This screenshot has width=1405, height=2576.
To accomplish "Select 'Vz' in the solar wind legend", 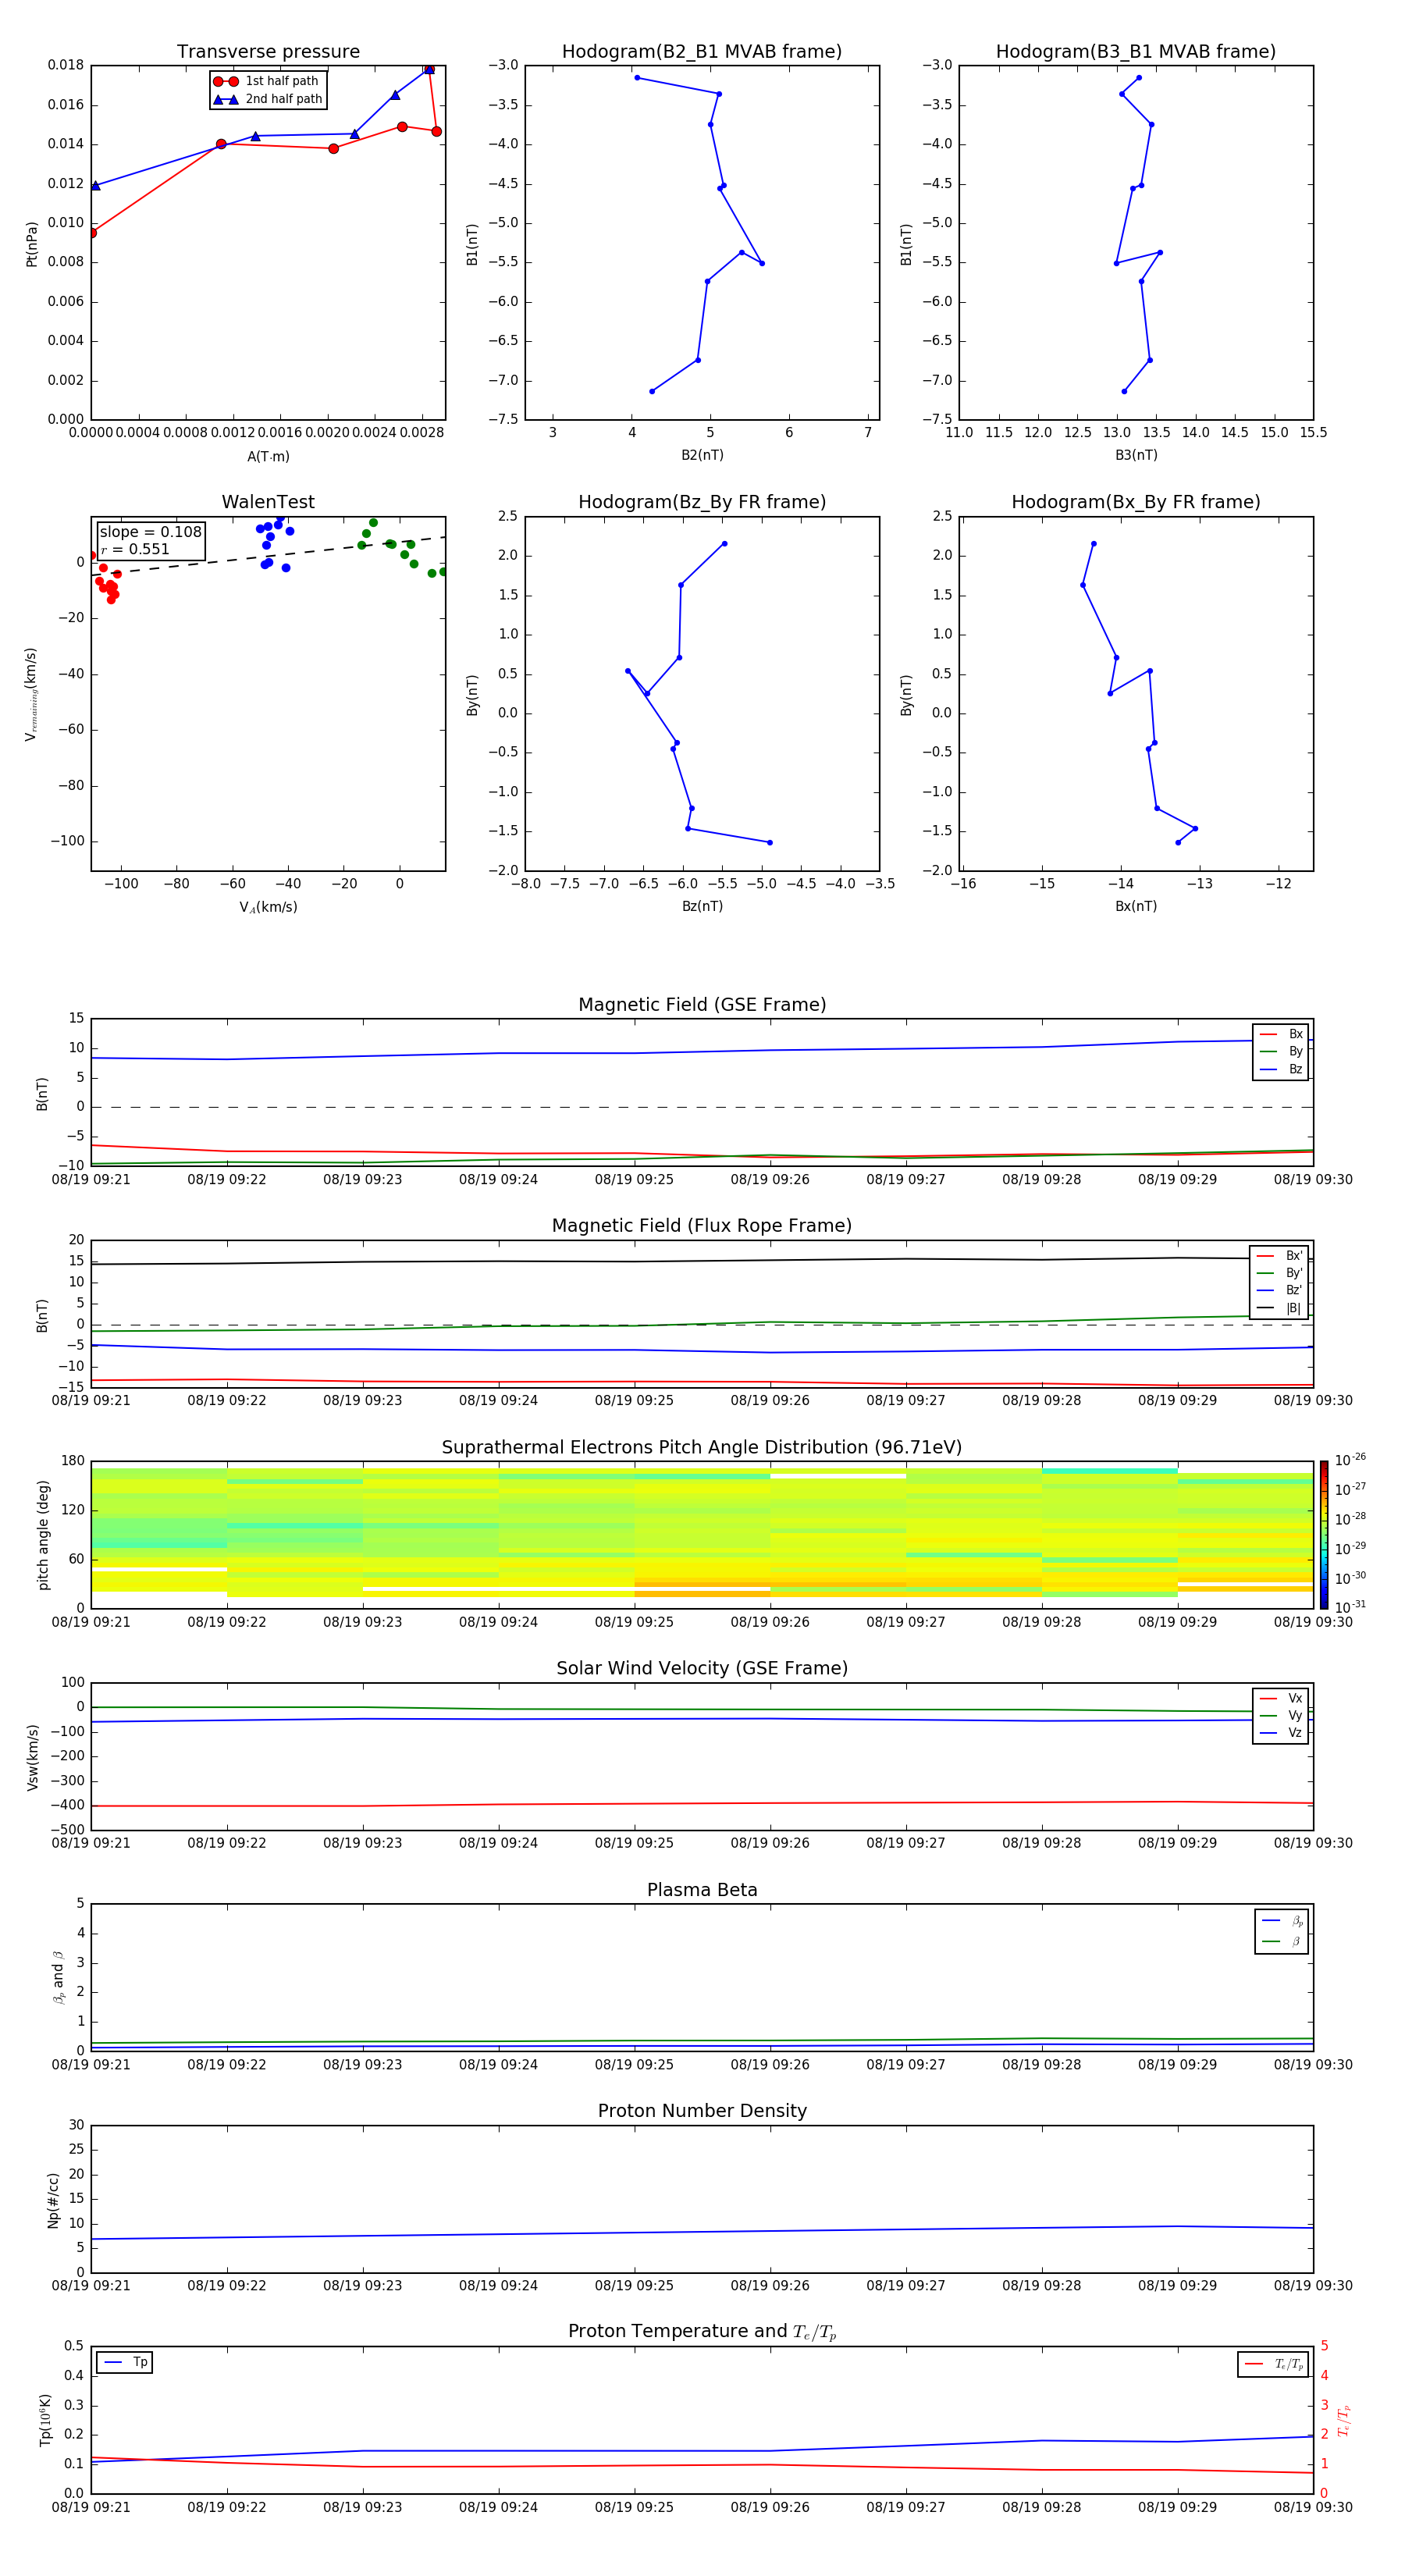I will [1281, 1733].
